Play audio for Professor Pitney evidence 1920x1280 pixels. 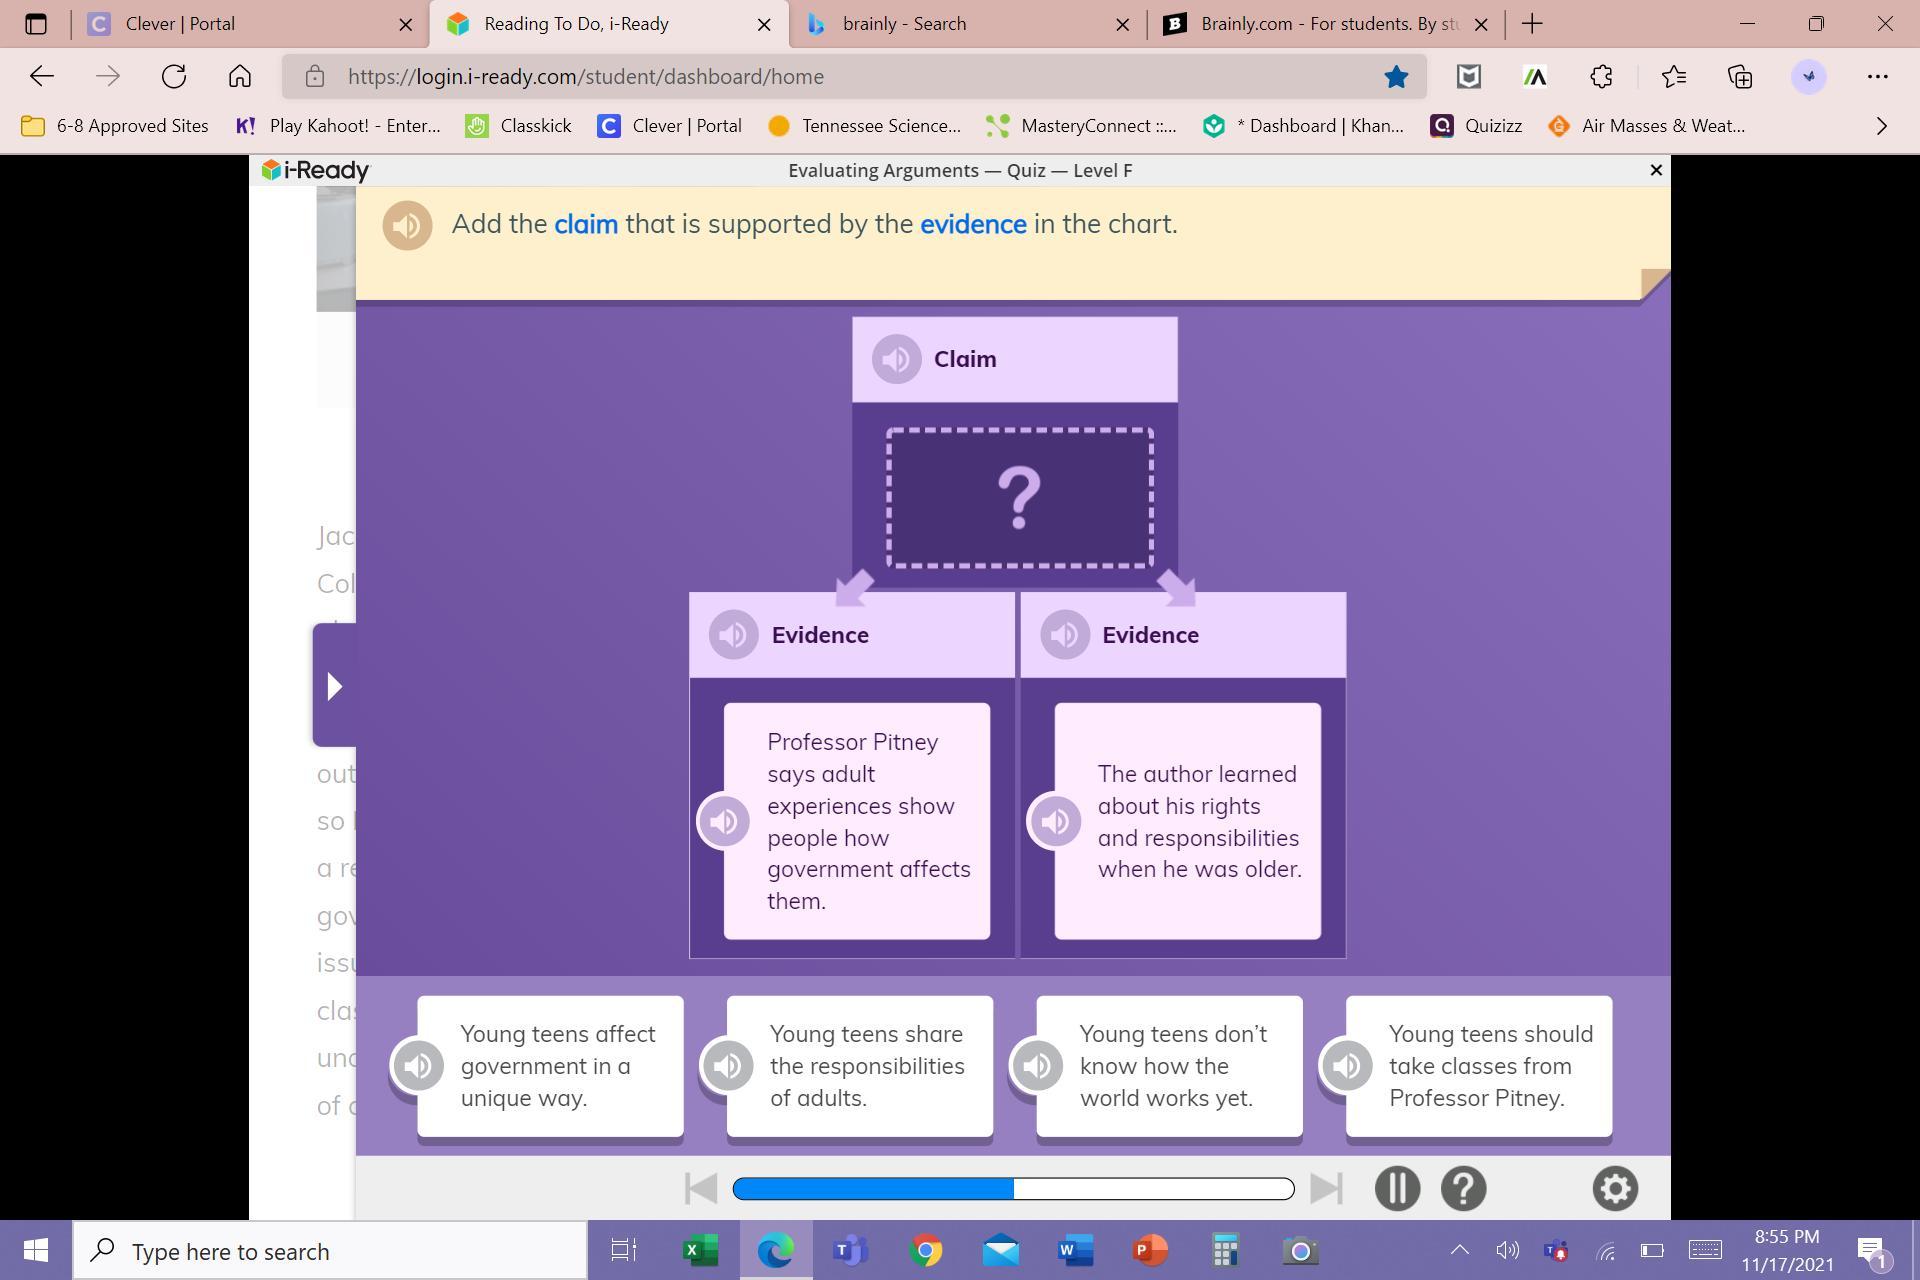click(723, 821)
